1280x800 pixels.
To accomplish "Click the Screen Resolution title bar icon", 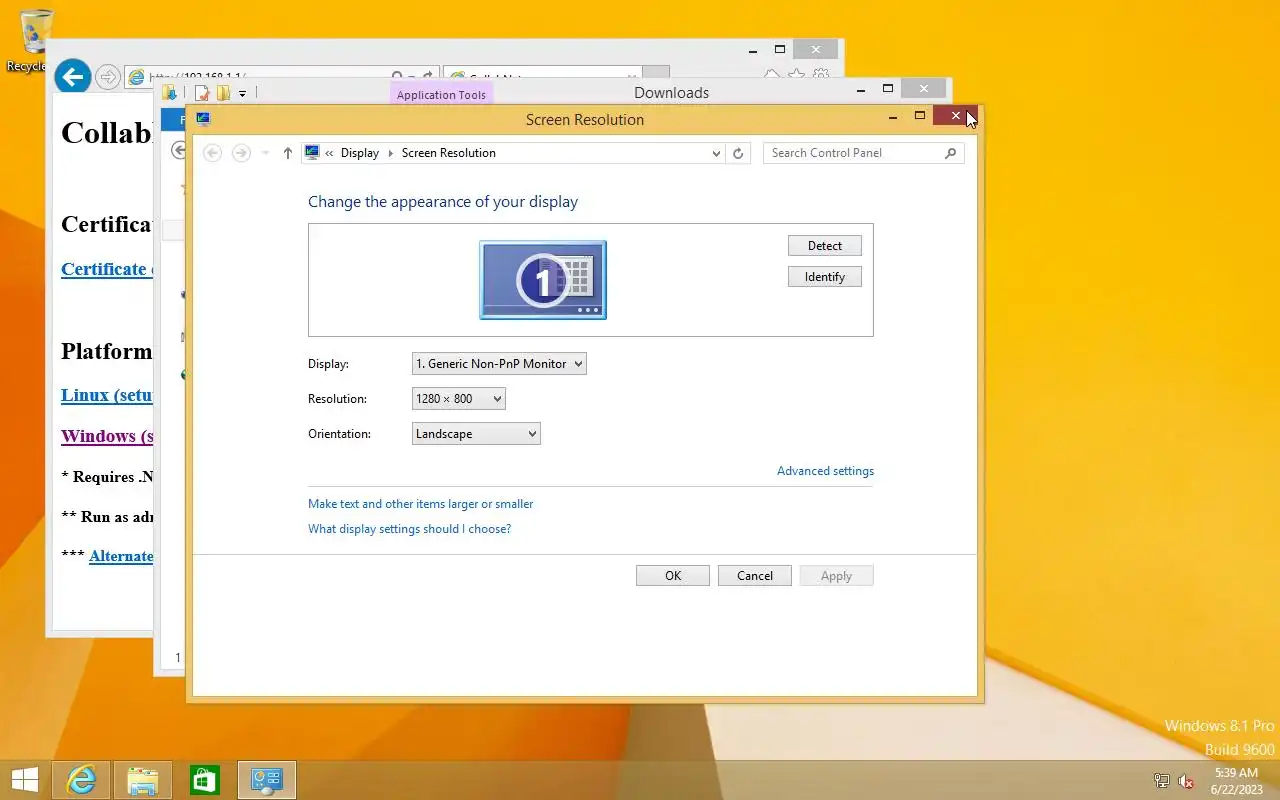I will (203, 119).
